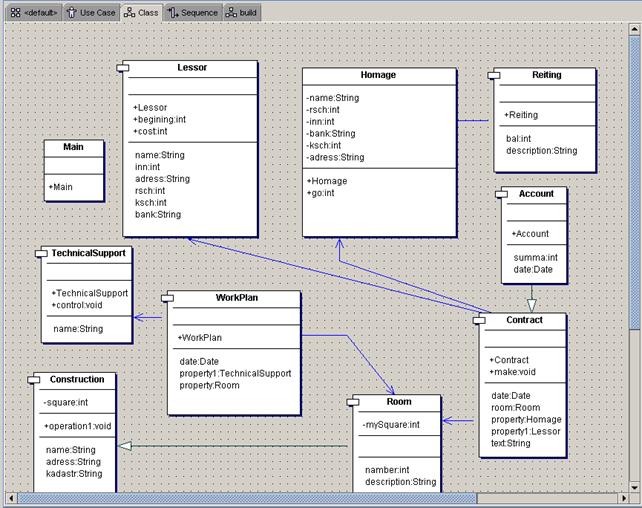Switch to the Use Case tab
This screenshot has width=642, height=508.
click(90, 13)
